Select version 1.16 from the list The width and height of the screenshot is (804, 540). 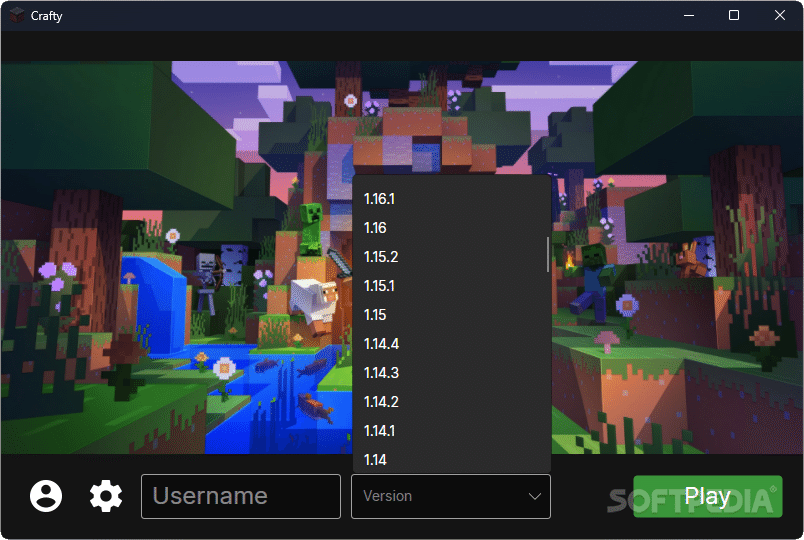pyautogui.click(x=451, y=228)
